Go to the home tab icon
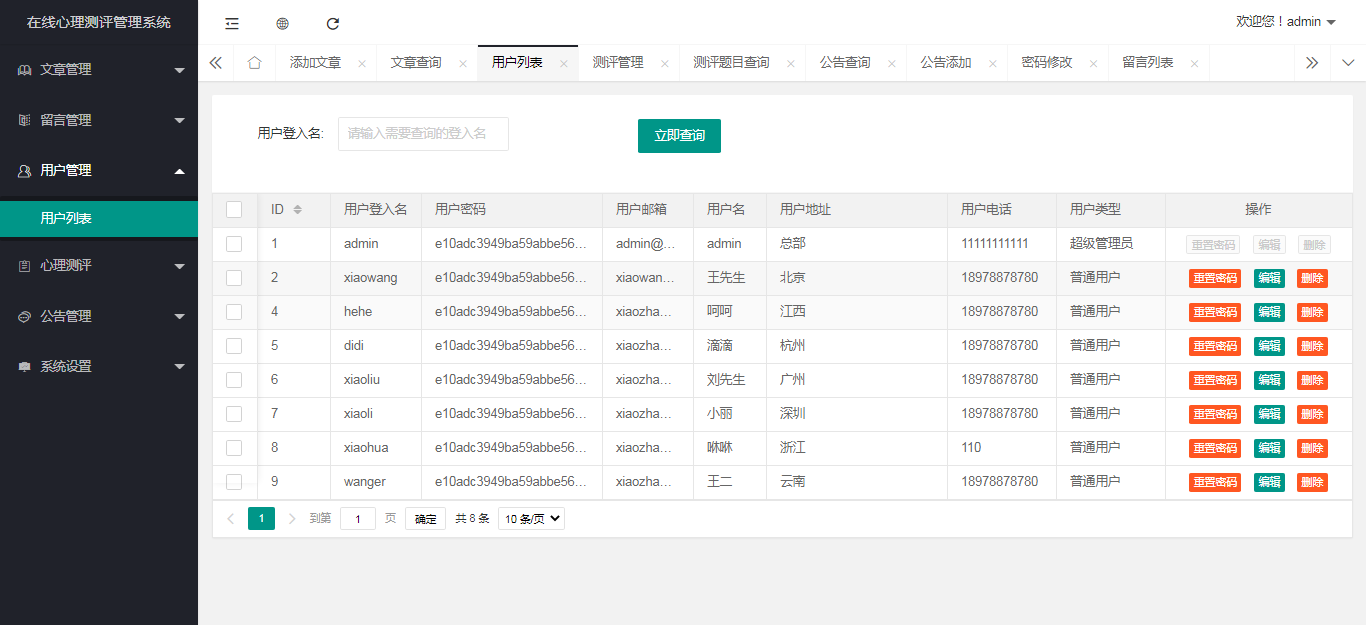The width and height of the screenshot is (1366, 625). point(254,63)
